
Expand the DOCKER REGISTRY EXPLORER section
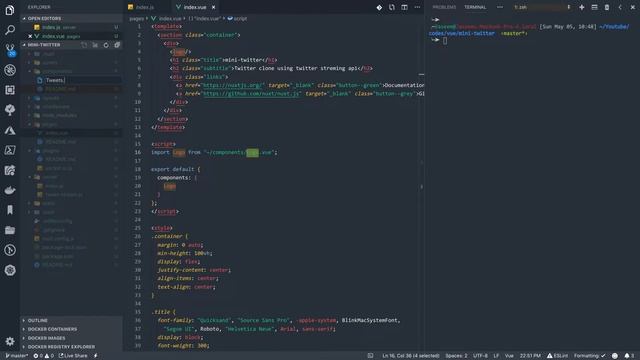point(61,347)
